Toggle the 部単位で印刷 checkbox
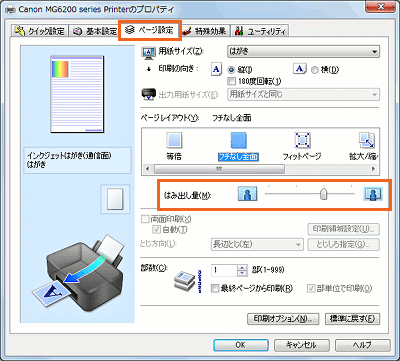This screenshot has height=361, width=400. click(x=311, y=289)
